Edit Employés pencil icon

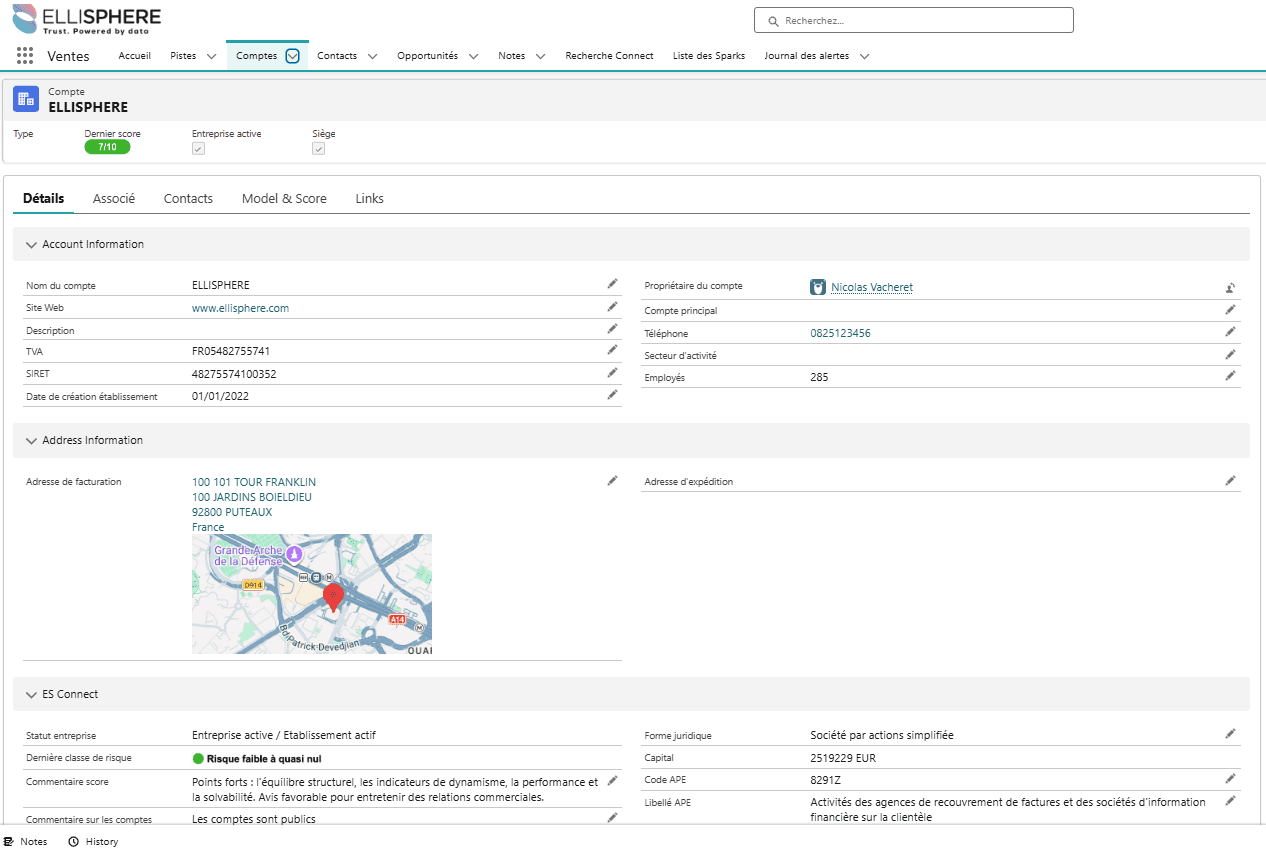1231,375
